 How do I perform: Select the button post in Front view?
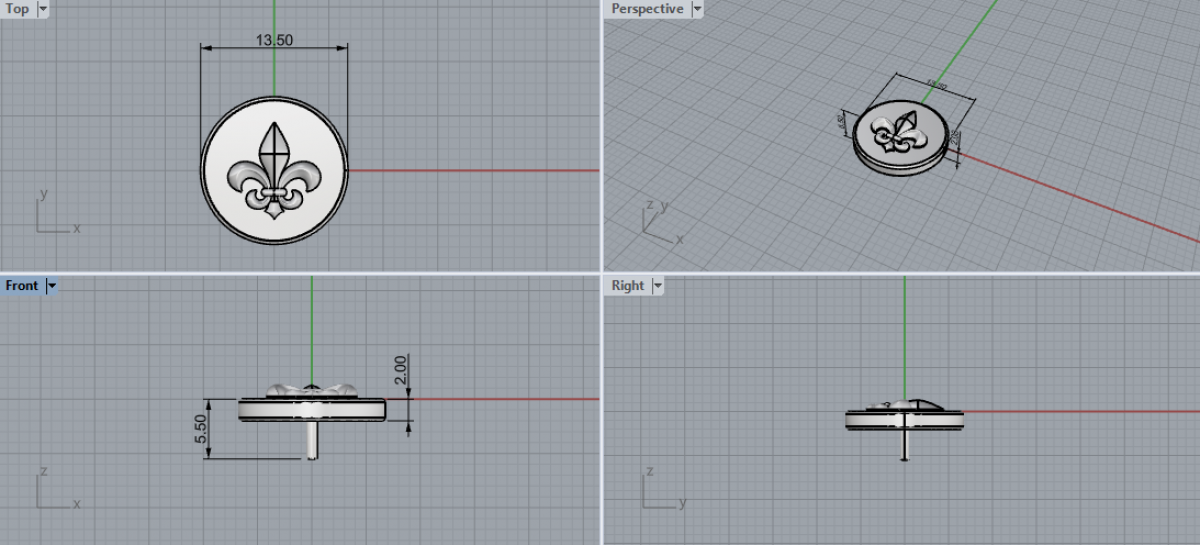click(312, 439)
